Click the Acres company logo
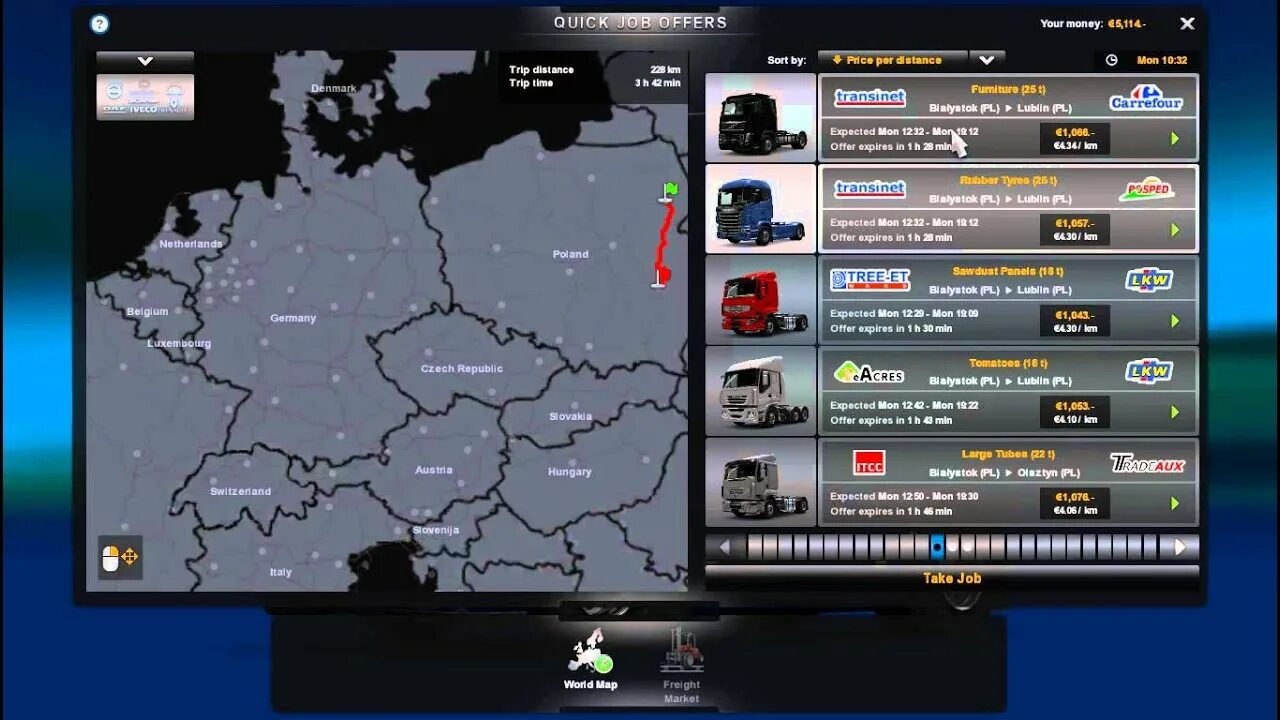Screen dimensions: 1280x720 (869, 372)
